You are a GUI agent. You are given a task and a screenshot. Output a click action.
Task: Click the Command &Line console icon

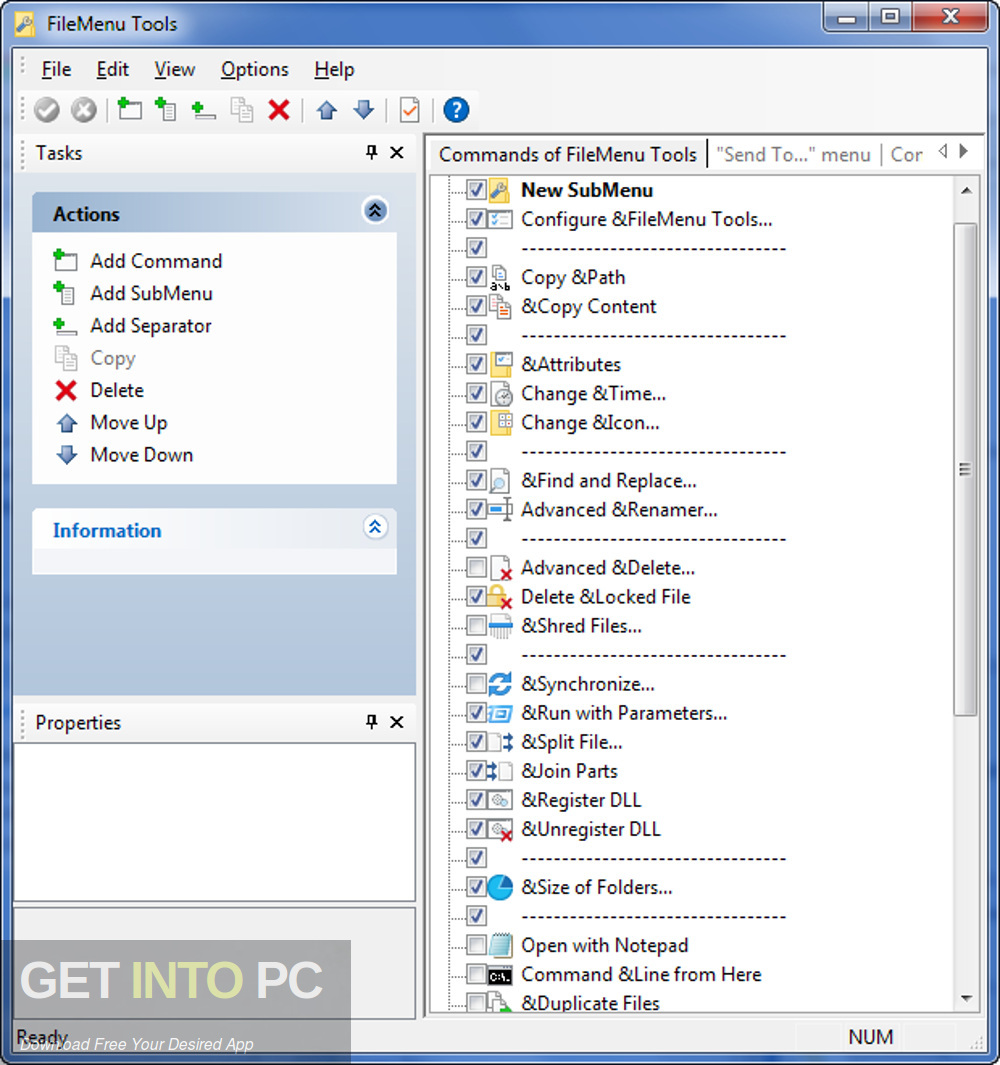500,976
